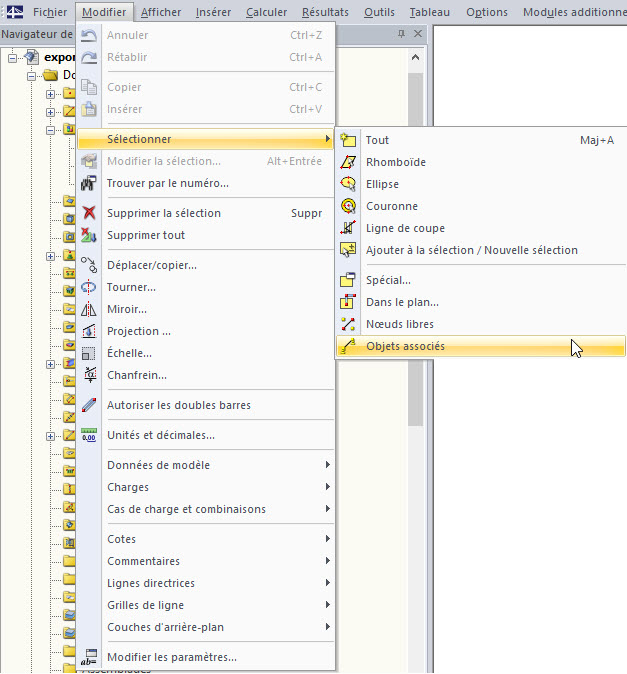Open the Afficher menu

click(x=161, y=12)
